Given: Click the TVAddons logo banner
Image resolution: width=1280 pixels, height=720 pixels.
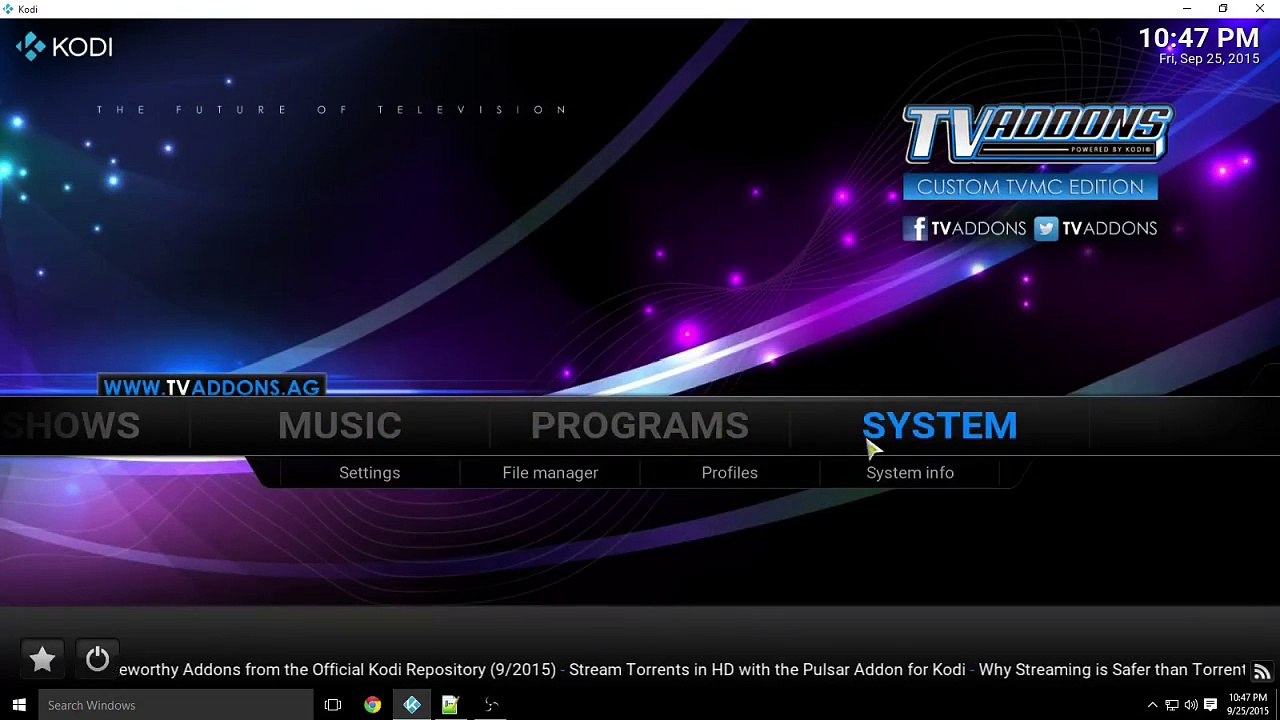Looking at the screenshot, I should (1038, 134).
